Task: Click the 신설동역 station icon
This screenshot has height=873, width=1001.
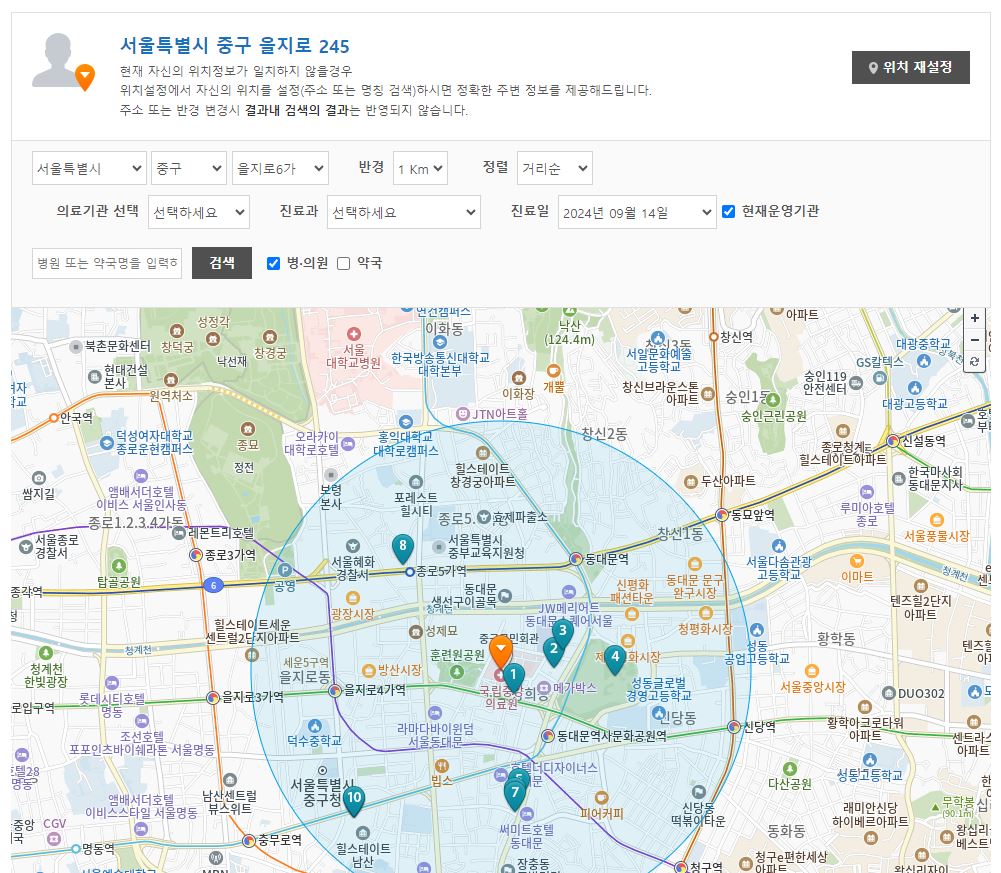Action: (893, 441)
